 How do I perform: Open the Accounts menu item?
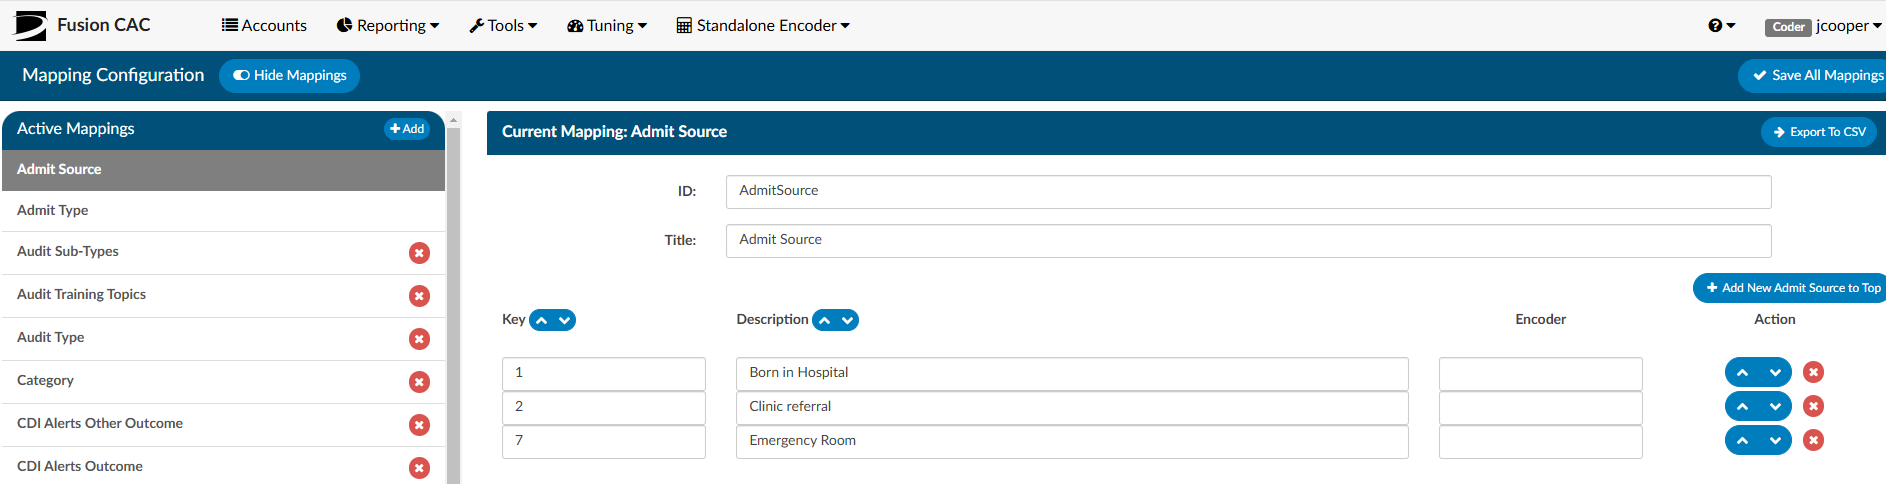pos(264,26)
